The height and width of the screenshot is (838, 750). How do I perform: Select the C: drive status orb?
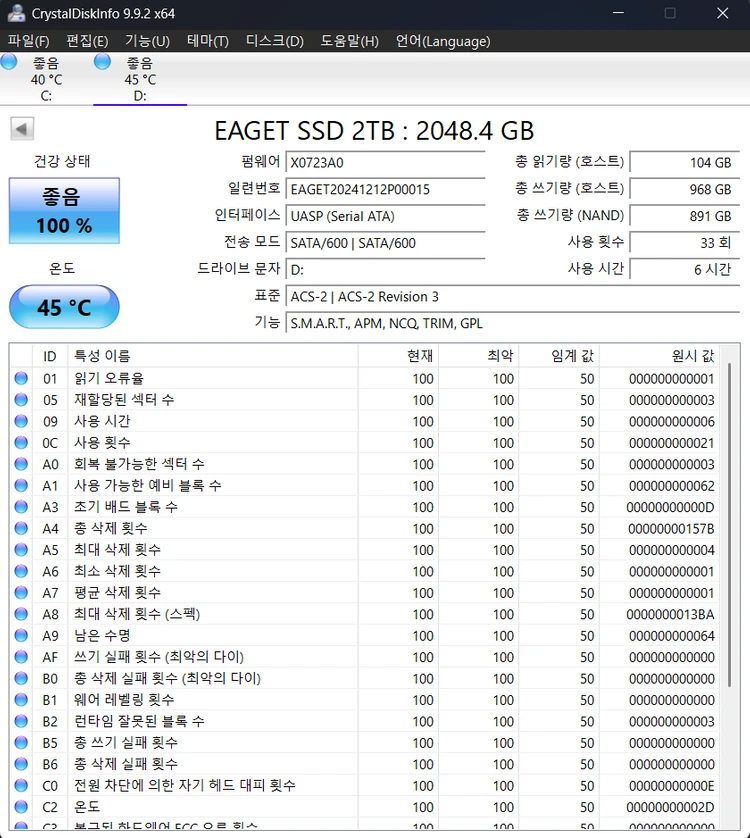(9, 62)
